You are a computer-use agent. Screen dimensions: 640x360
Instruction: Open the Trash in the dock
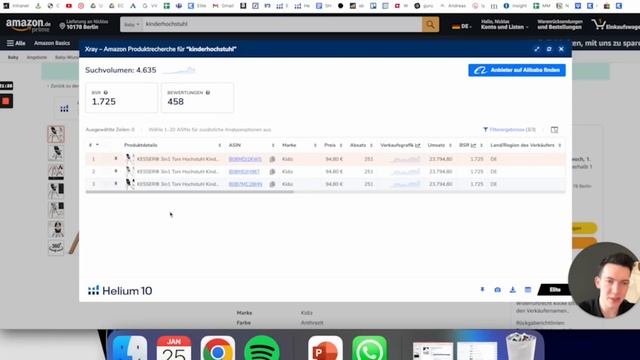pyautogui.click(x=521, y=347)
